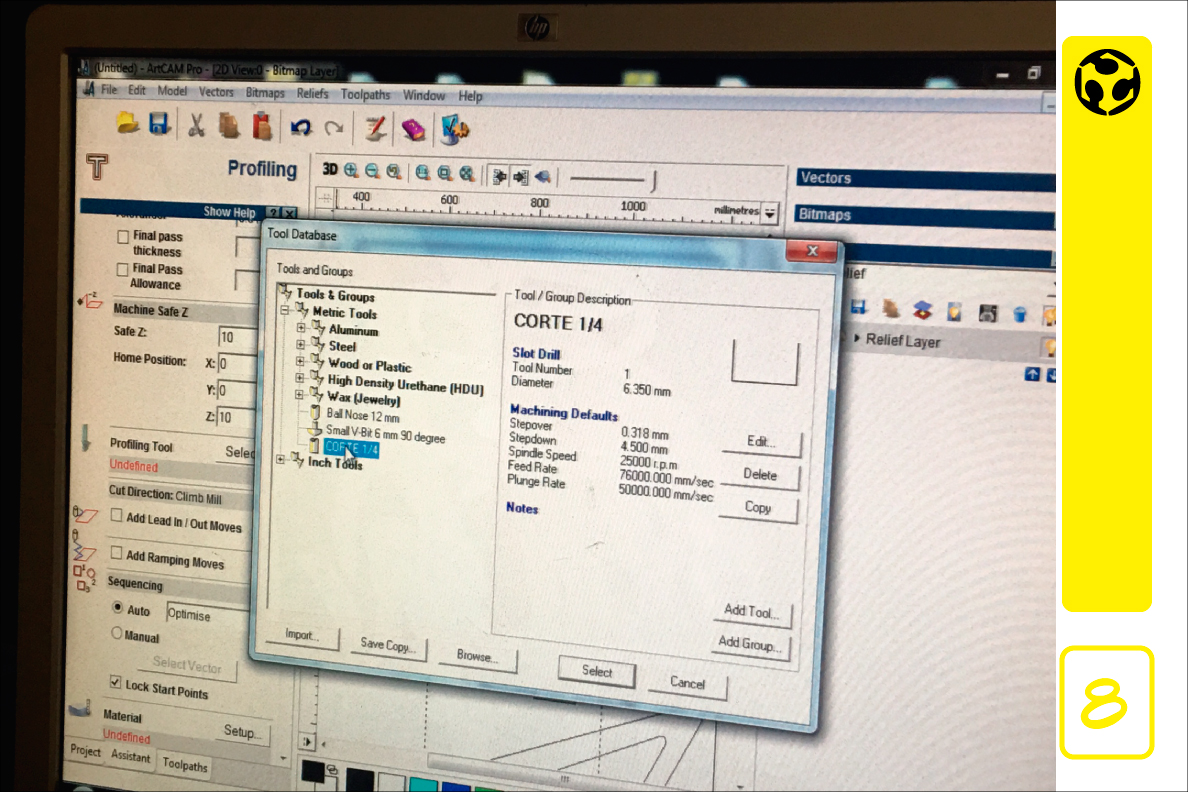Image resolution: width=1188 pixels, height=792 pixels.
Task: Click Cancel in Tool Database dialog
Action: [x=687, y=683]
